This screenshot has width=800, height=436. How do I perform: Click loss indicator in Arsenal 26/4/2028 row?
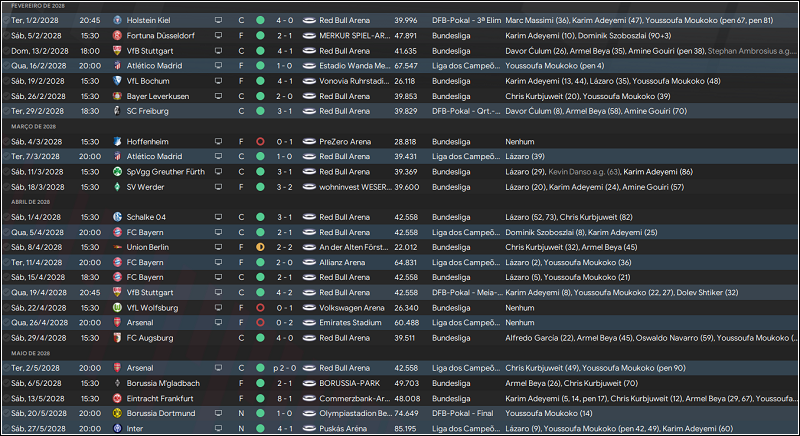click(260, 323)
